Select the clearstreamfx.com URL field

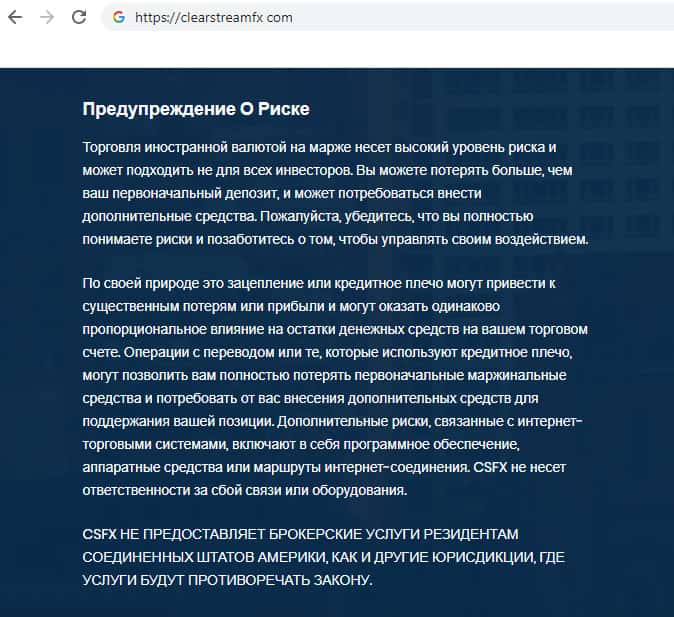click(387, 17)
